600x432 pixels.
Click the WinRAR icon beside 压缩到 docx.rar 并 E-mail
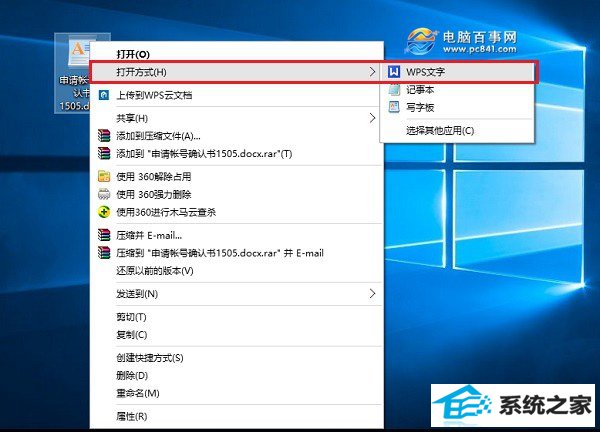[x=104, y=253]
